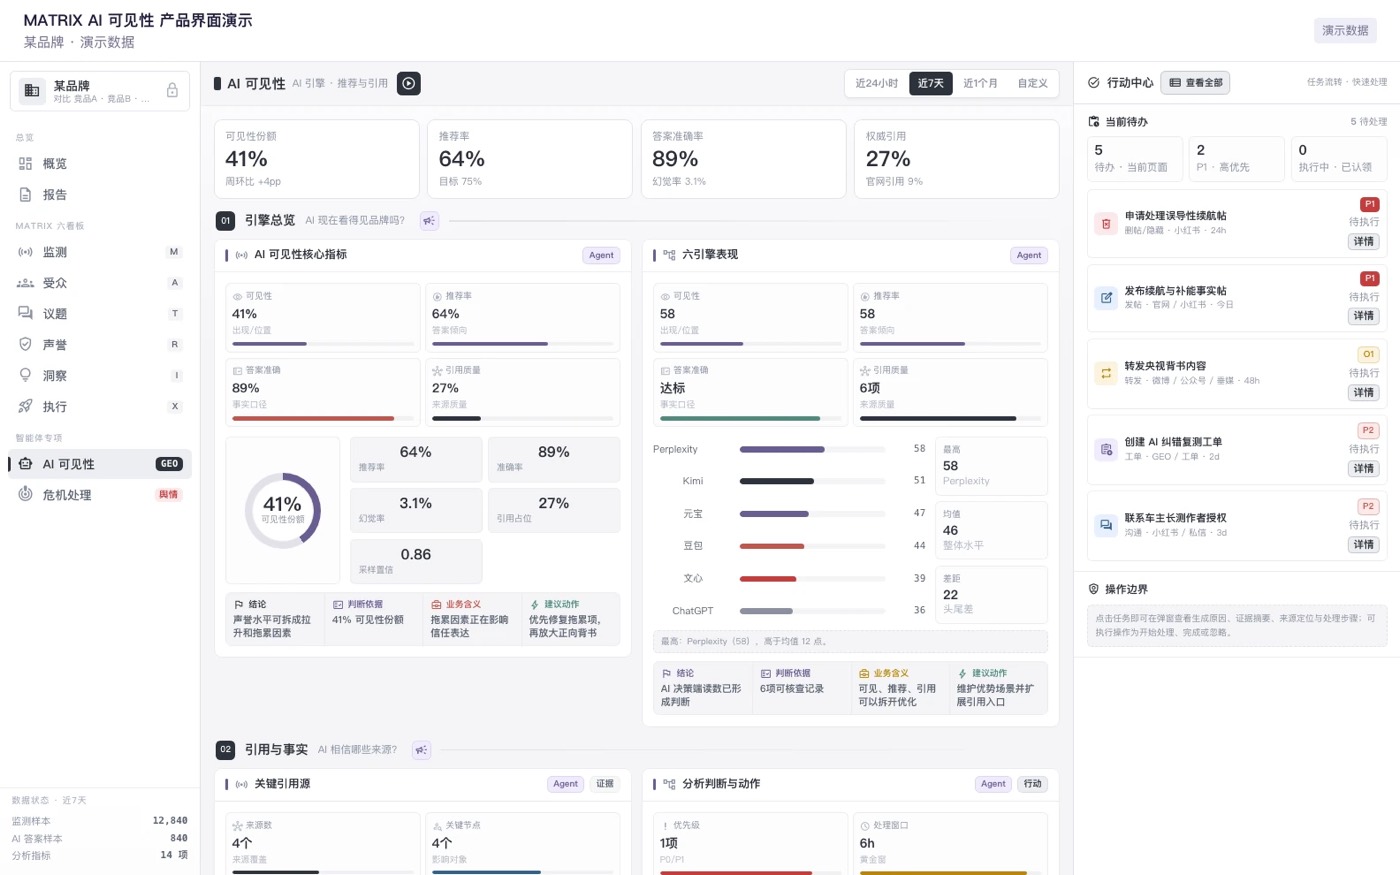Screen dimensions: 1400x875
Task: Click the megaphone icon next to 引擎总览
Action: [x=429, y=220]
